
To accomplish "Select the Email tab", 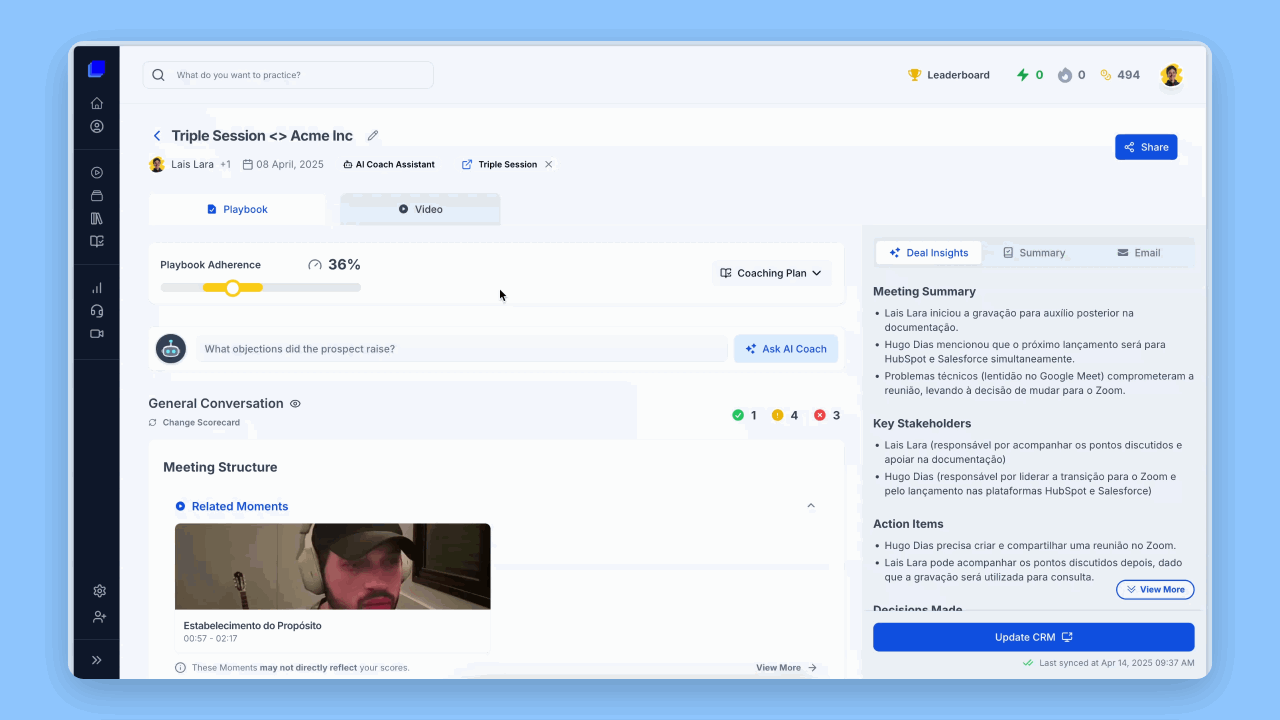I will coord(1139,253).
